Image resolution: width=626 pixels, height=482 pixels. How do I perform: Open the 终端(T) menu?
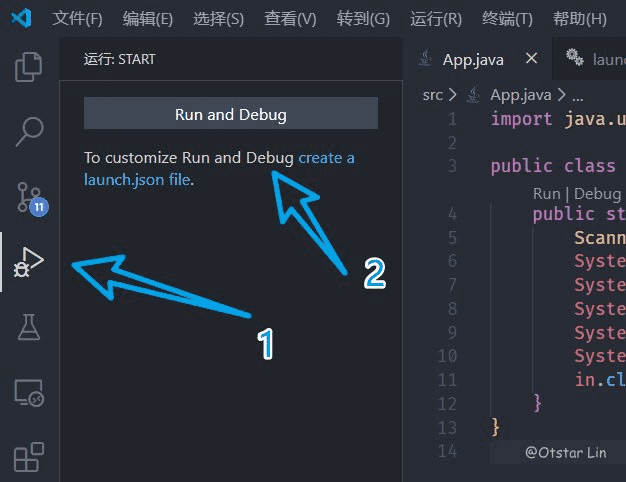(507, 19)
